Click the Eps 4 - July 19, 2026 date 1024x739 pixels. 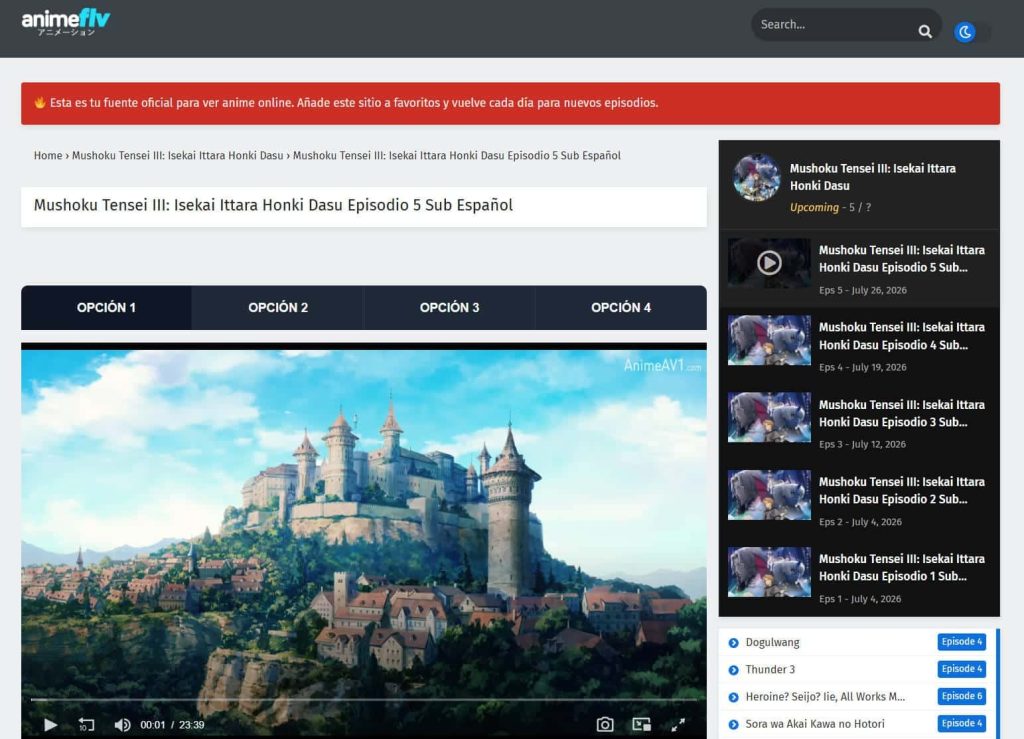(x=863, y=367)
